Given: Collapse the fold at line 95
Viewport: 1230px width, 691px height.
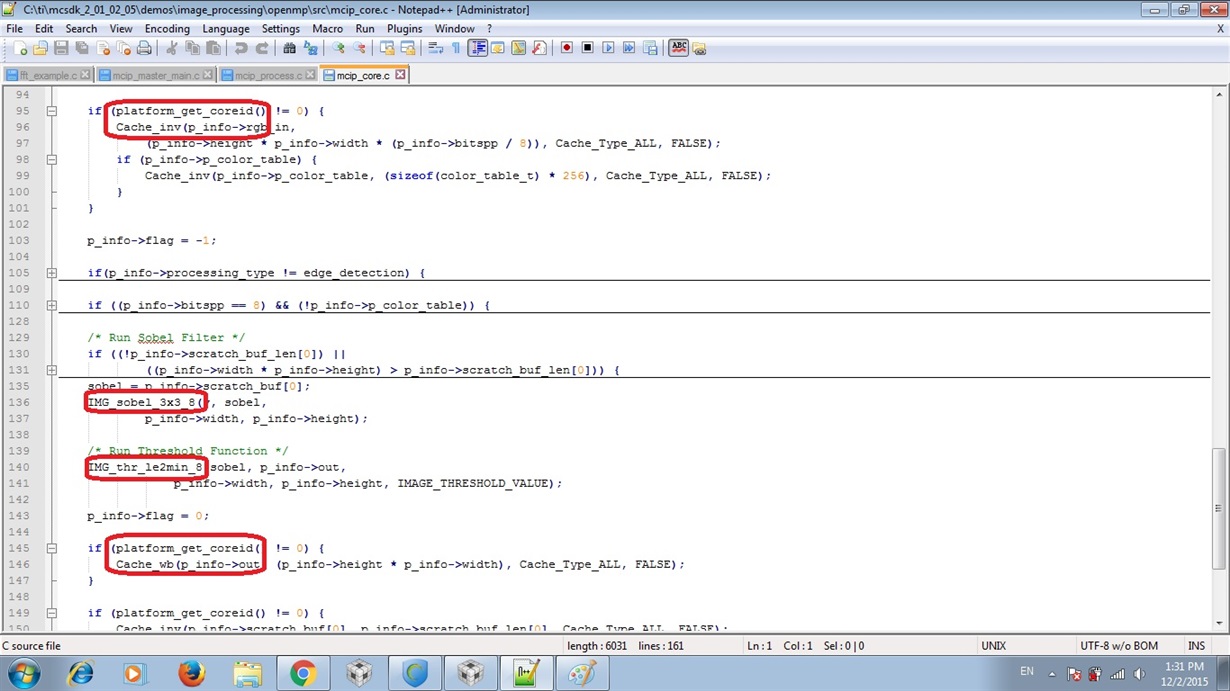Looking at the screenshot, I should point(52,111).
